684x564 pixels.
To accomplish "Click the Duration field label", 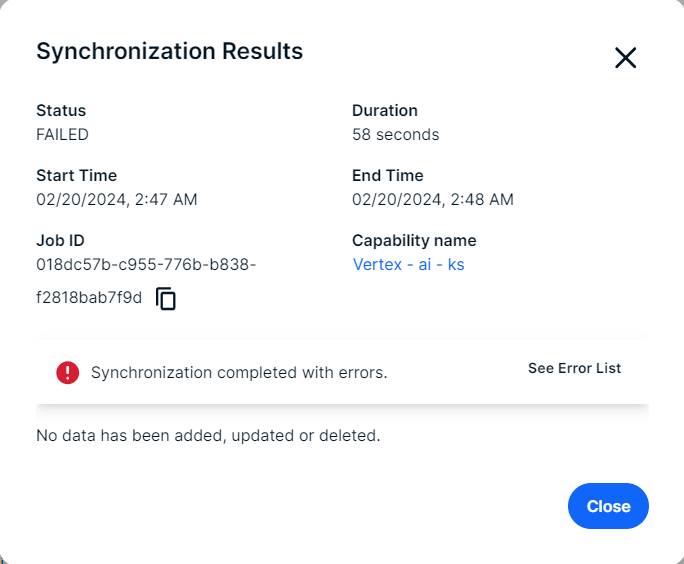I will coord(384,111).
